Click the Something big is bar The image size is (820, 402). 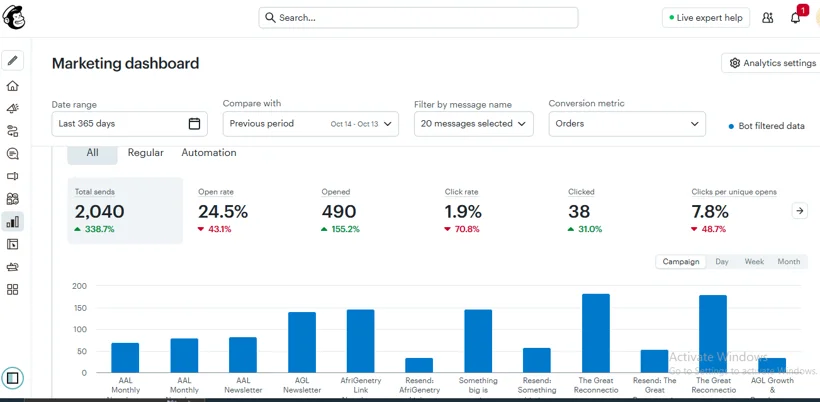point(478,341)
